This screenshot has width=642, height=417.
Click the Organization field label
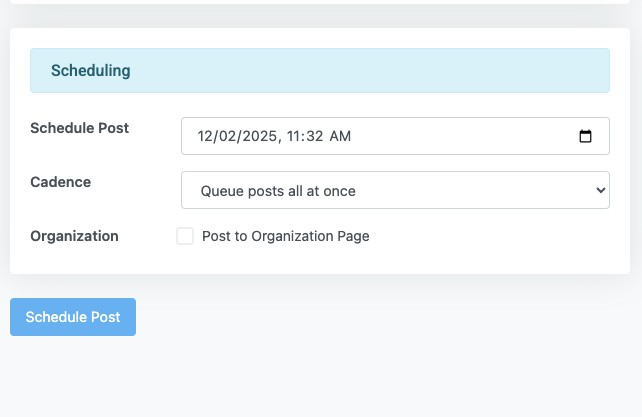pyautogui.click(x=75, y=236)
